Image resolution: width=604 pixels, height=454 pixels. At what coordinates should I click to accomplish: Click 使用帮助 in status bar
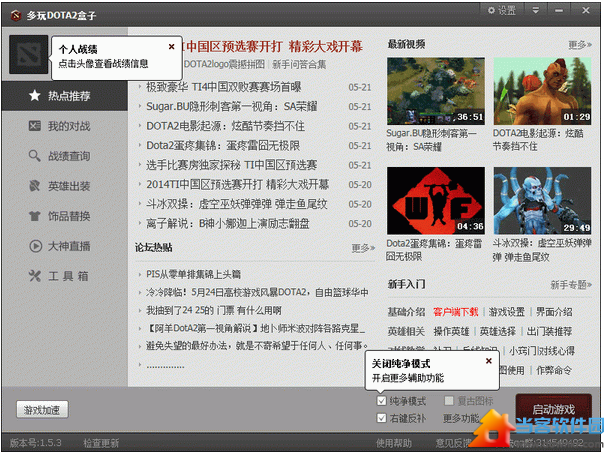point(394,443)
